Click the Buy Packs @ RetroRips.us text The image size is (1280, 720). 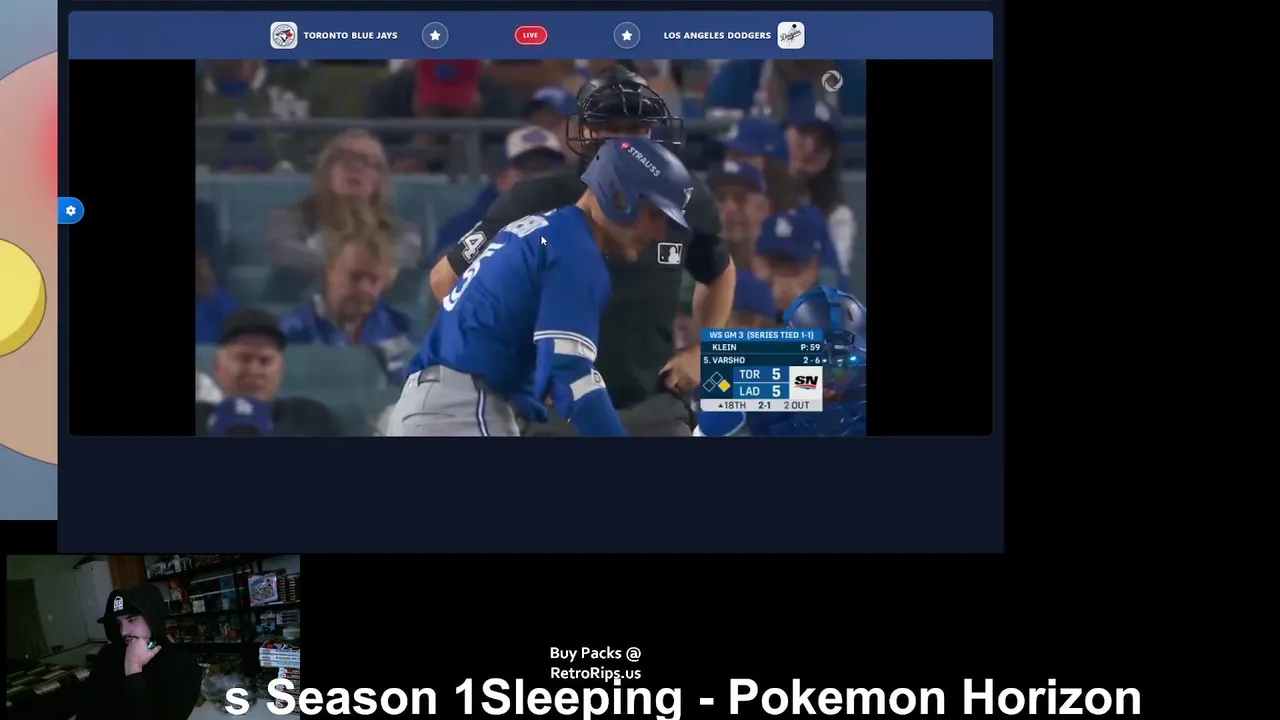tap(595, 663)
